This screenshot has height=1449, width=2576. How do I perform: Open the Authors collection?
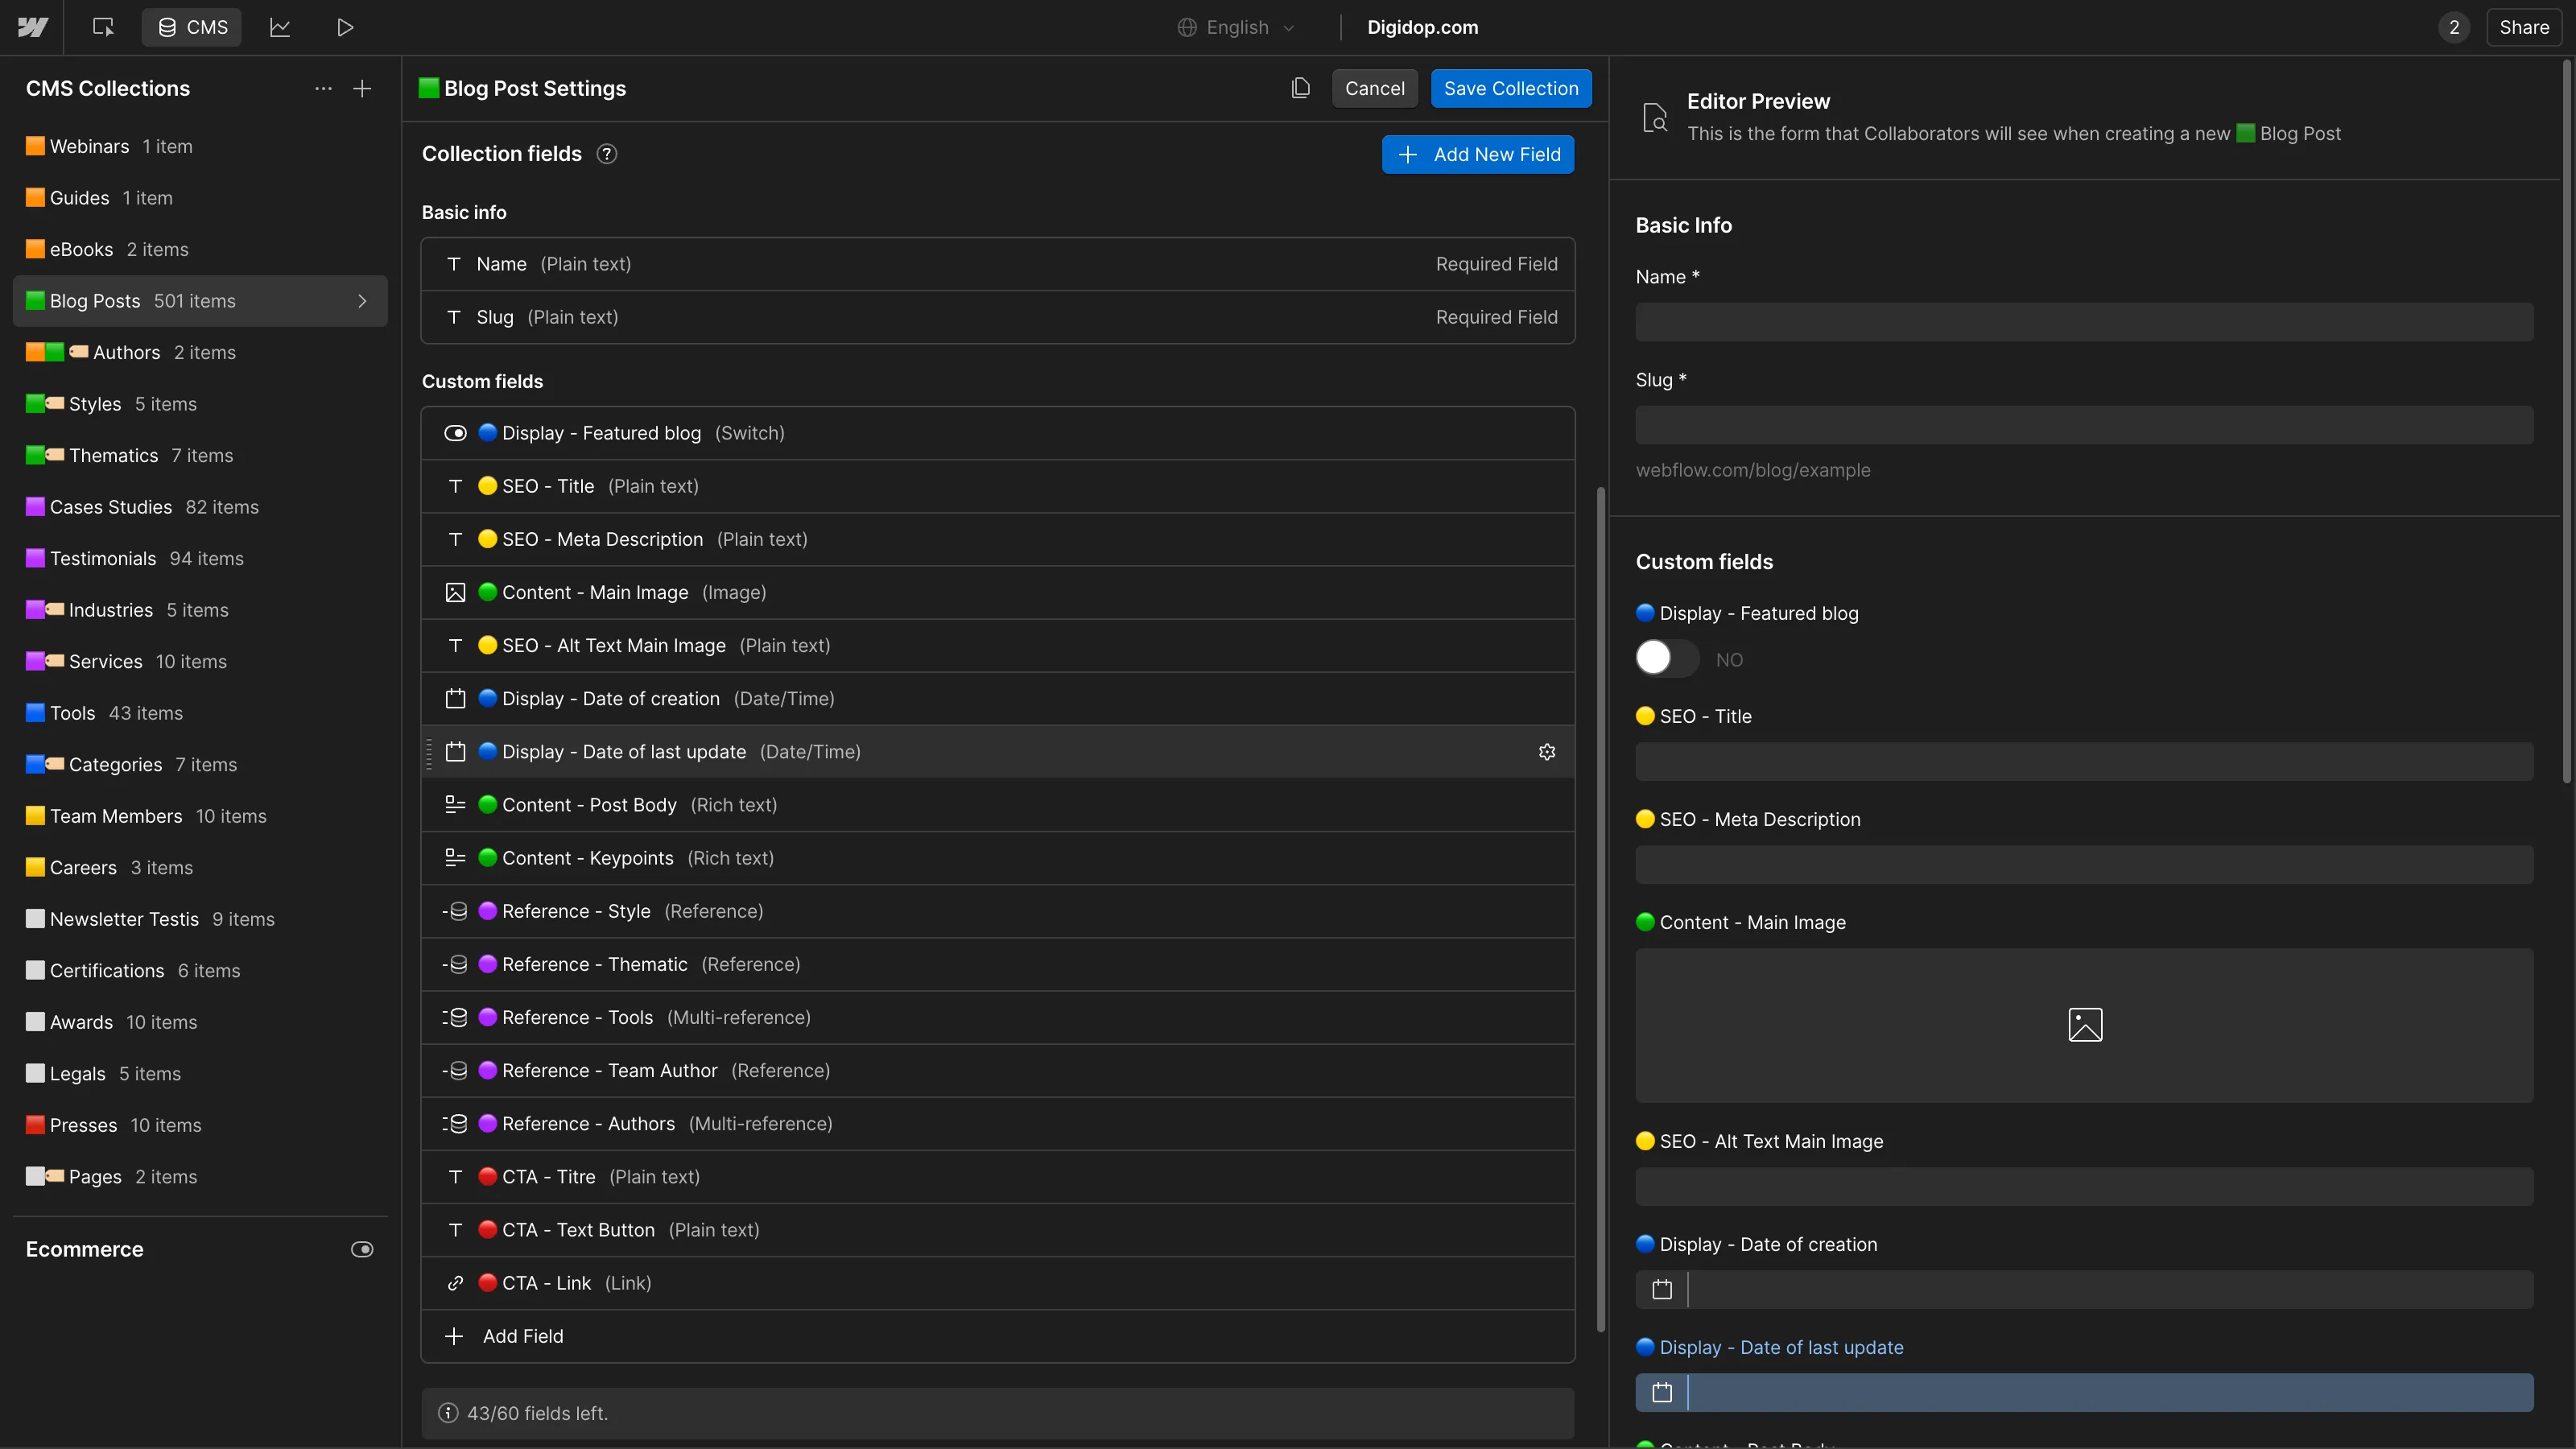pyautogui.click(x=200, y=352)
